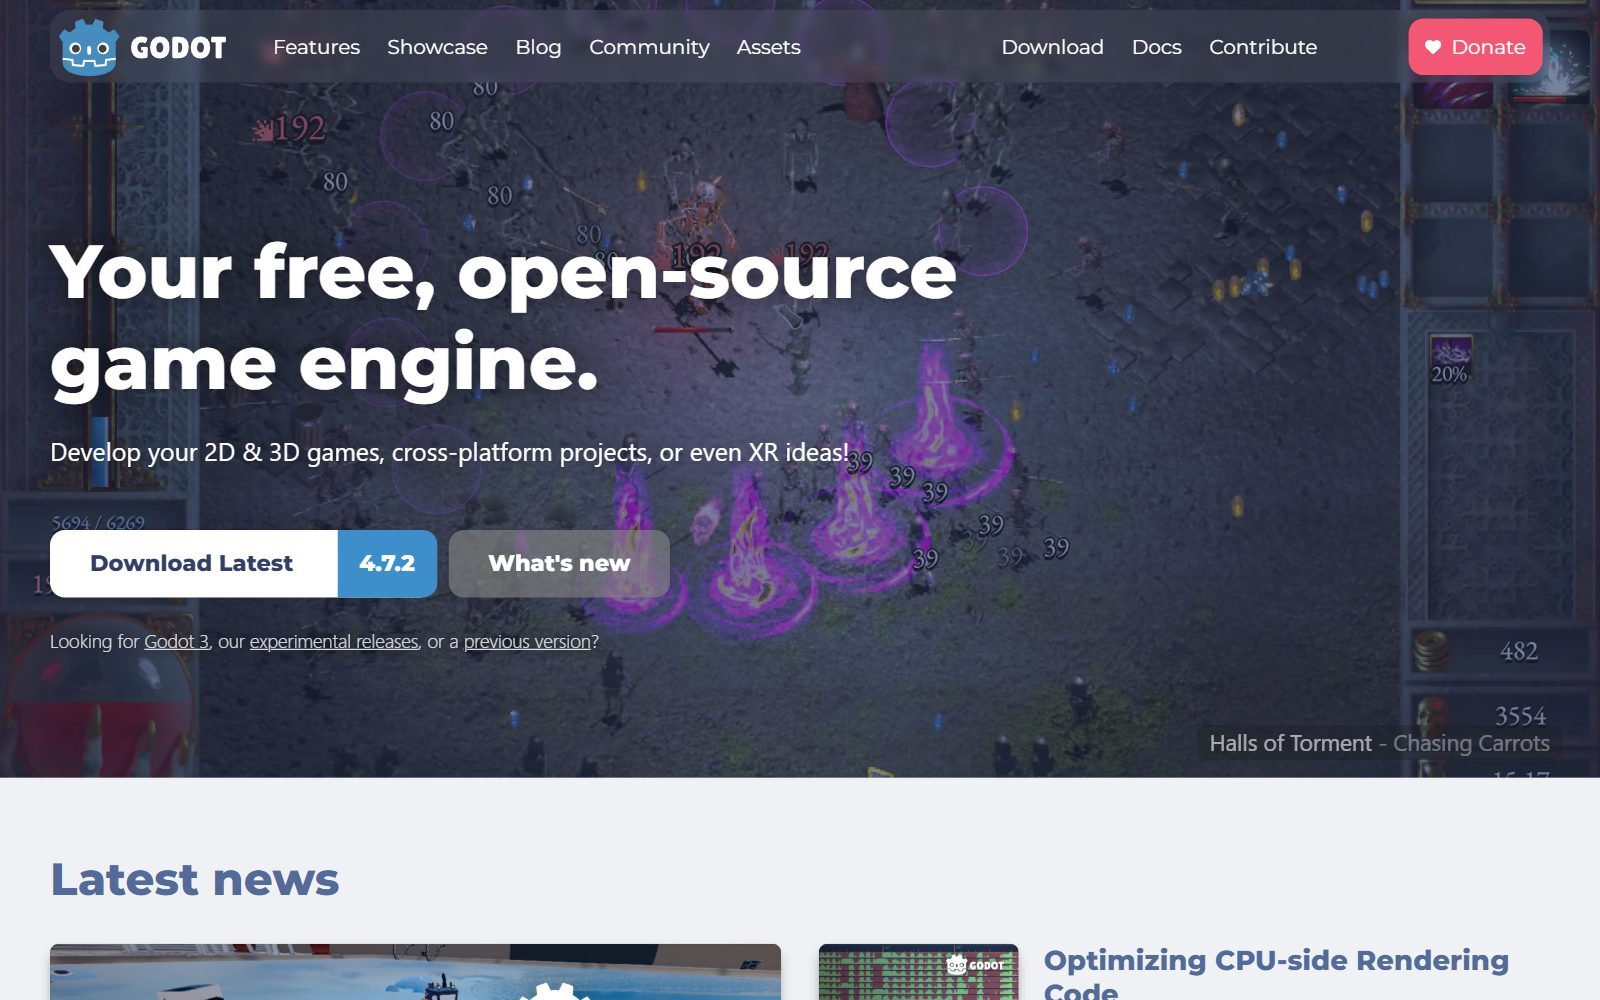Click the 'Develop your 2D & 3D games' tagline
The height and width of the screenshot is (1000, 1600).
pyautogui.click(x=449, y=453)
